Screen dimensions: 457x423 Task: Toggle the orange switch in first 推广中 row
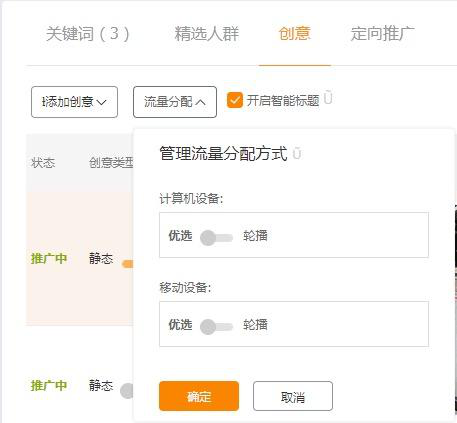pyautogui.click(x=128, y=264)
